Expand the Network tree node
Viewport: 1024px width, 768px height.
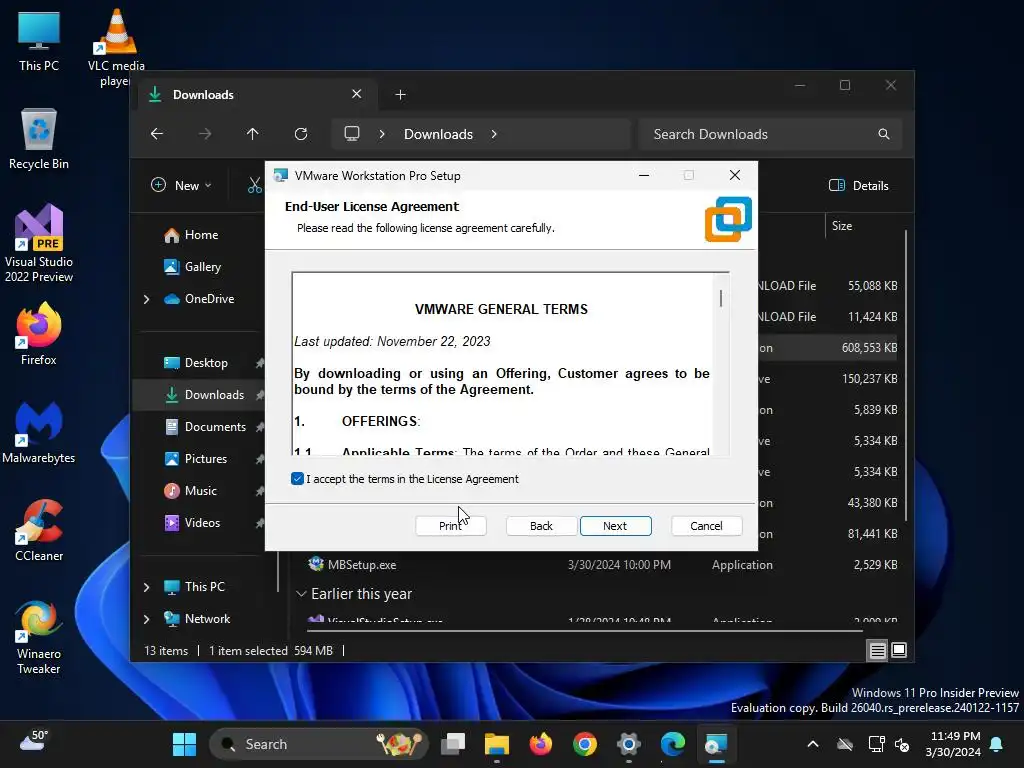(146, 619)
